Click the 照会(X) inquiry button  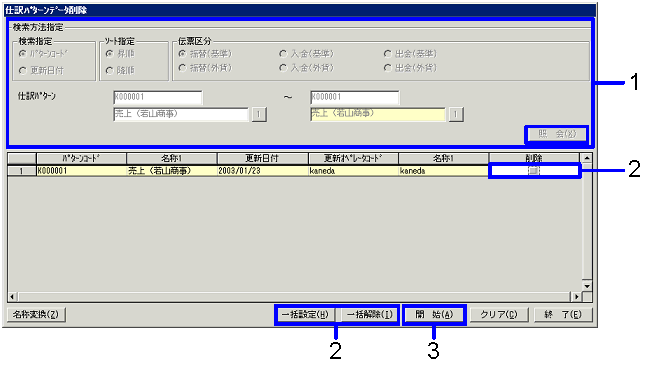click(x=556, y=134)
